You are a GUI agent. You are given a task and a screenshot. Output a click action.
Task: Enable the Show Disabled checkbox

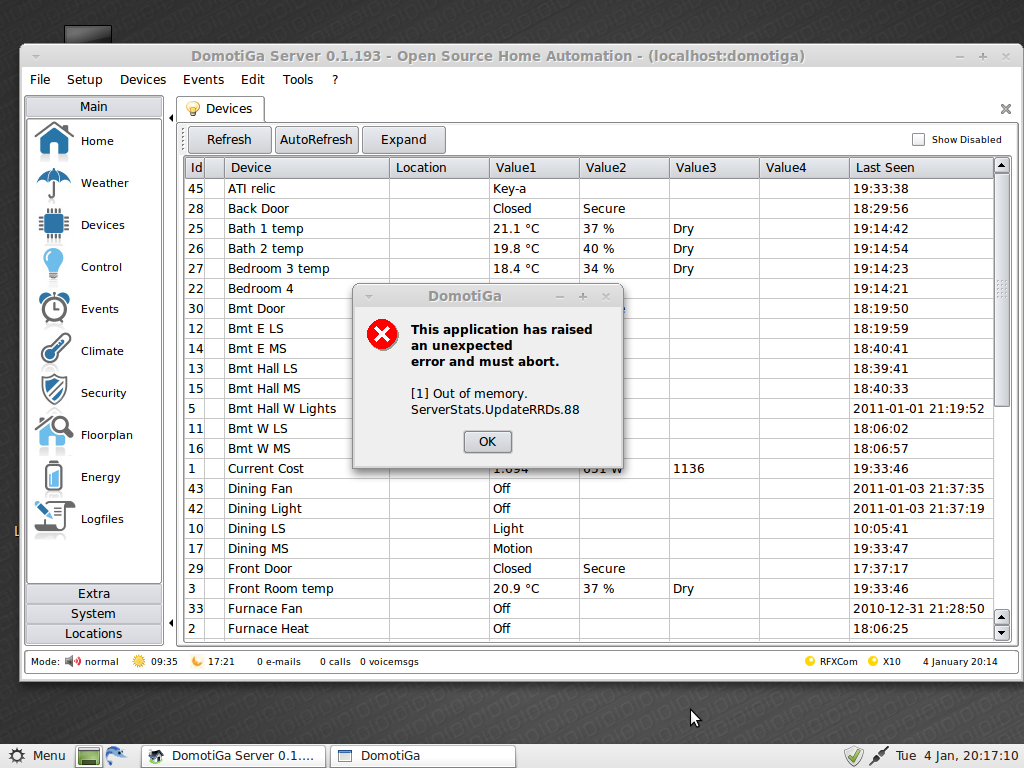click(x=918, y=140)
